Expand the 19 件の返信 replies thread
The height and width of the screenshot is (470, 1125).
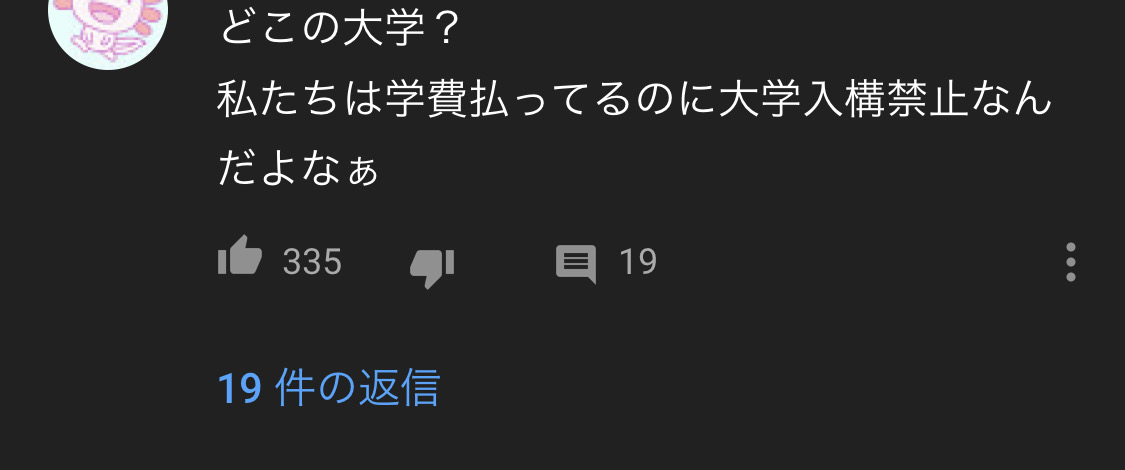(329, 387)
